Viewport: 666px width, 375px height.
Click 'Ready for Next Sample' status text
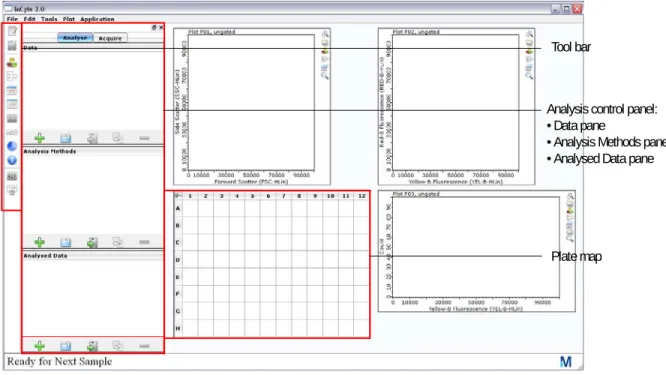click(x=59, y=361)
